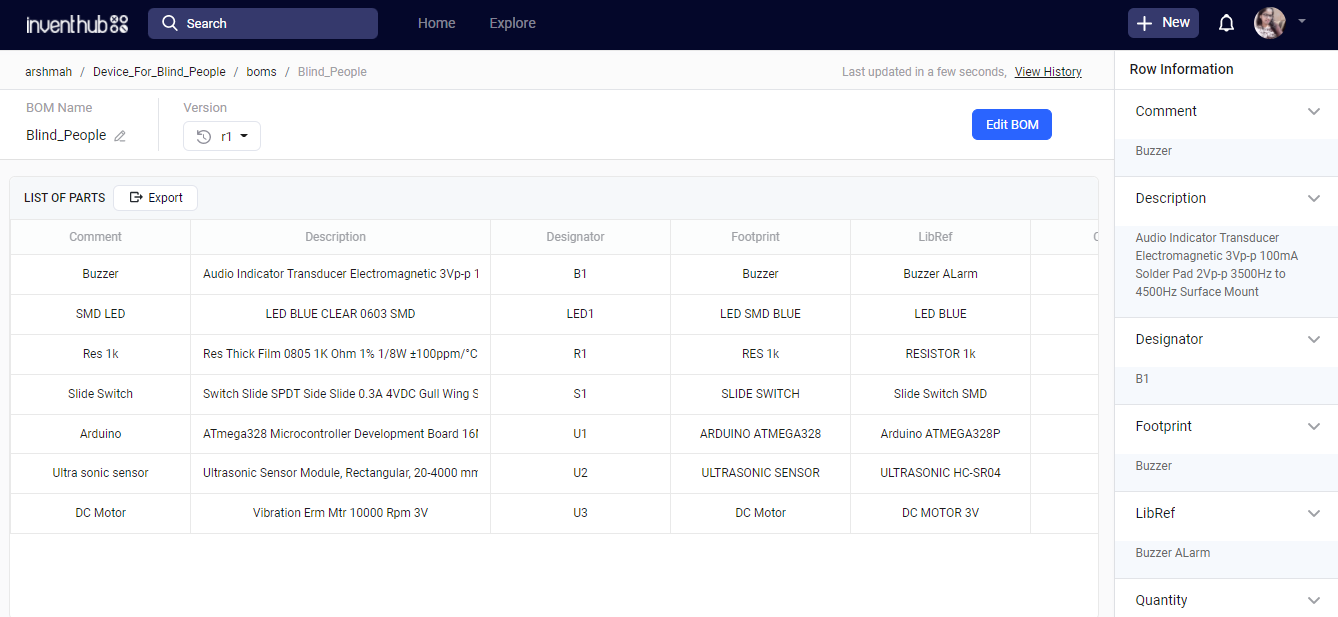Click designator B1 in the table
Image resolution: width=1338 pixels, height=617 pixels.
pyautogui.click(x=580, y=274)
